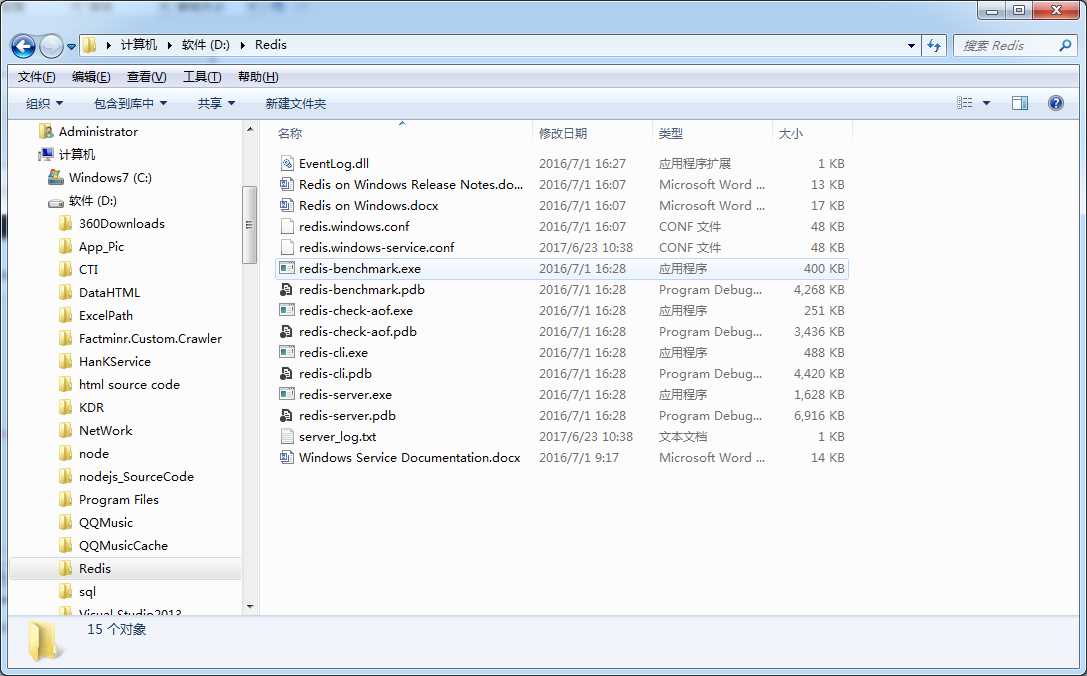Click 软件 (D:) in address breadcrumb
Screen dimensions: 1087x676
(205, 45)
